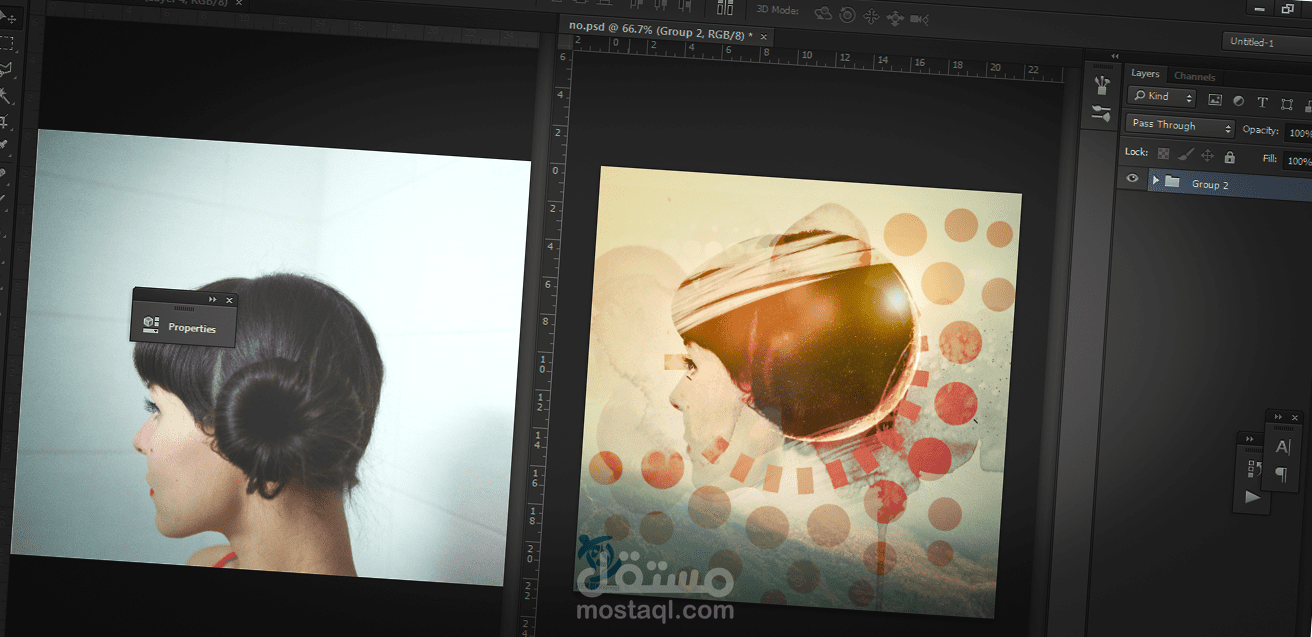
Task: Hide the Group 2 layer visibility eye
Action: click(1133, 179)
